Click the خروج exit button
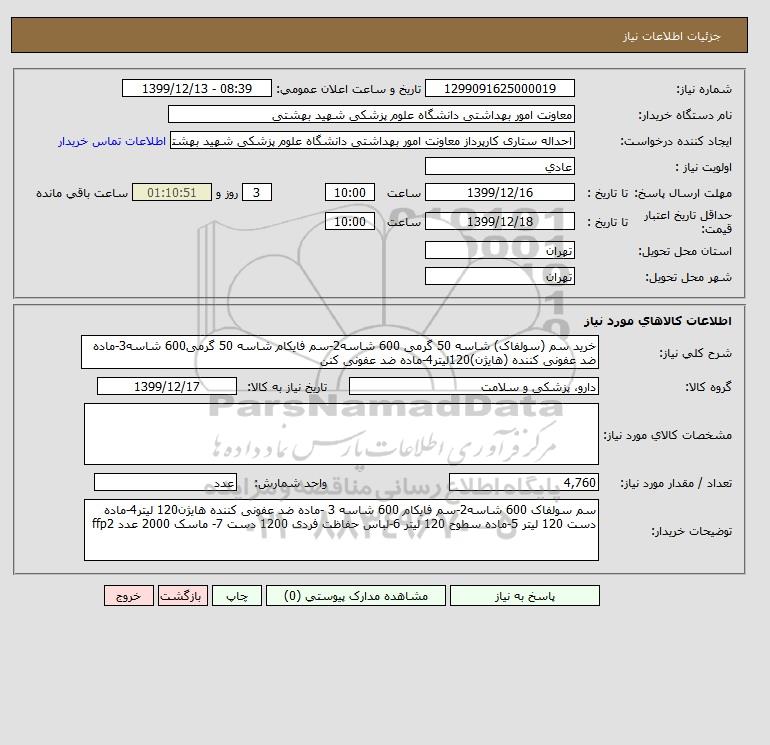 (129, 596)
